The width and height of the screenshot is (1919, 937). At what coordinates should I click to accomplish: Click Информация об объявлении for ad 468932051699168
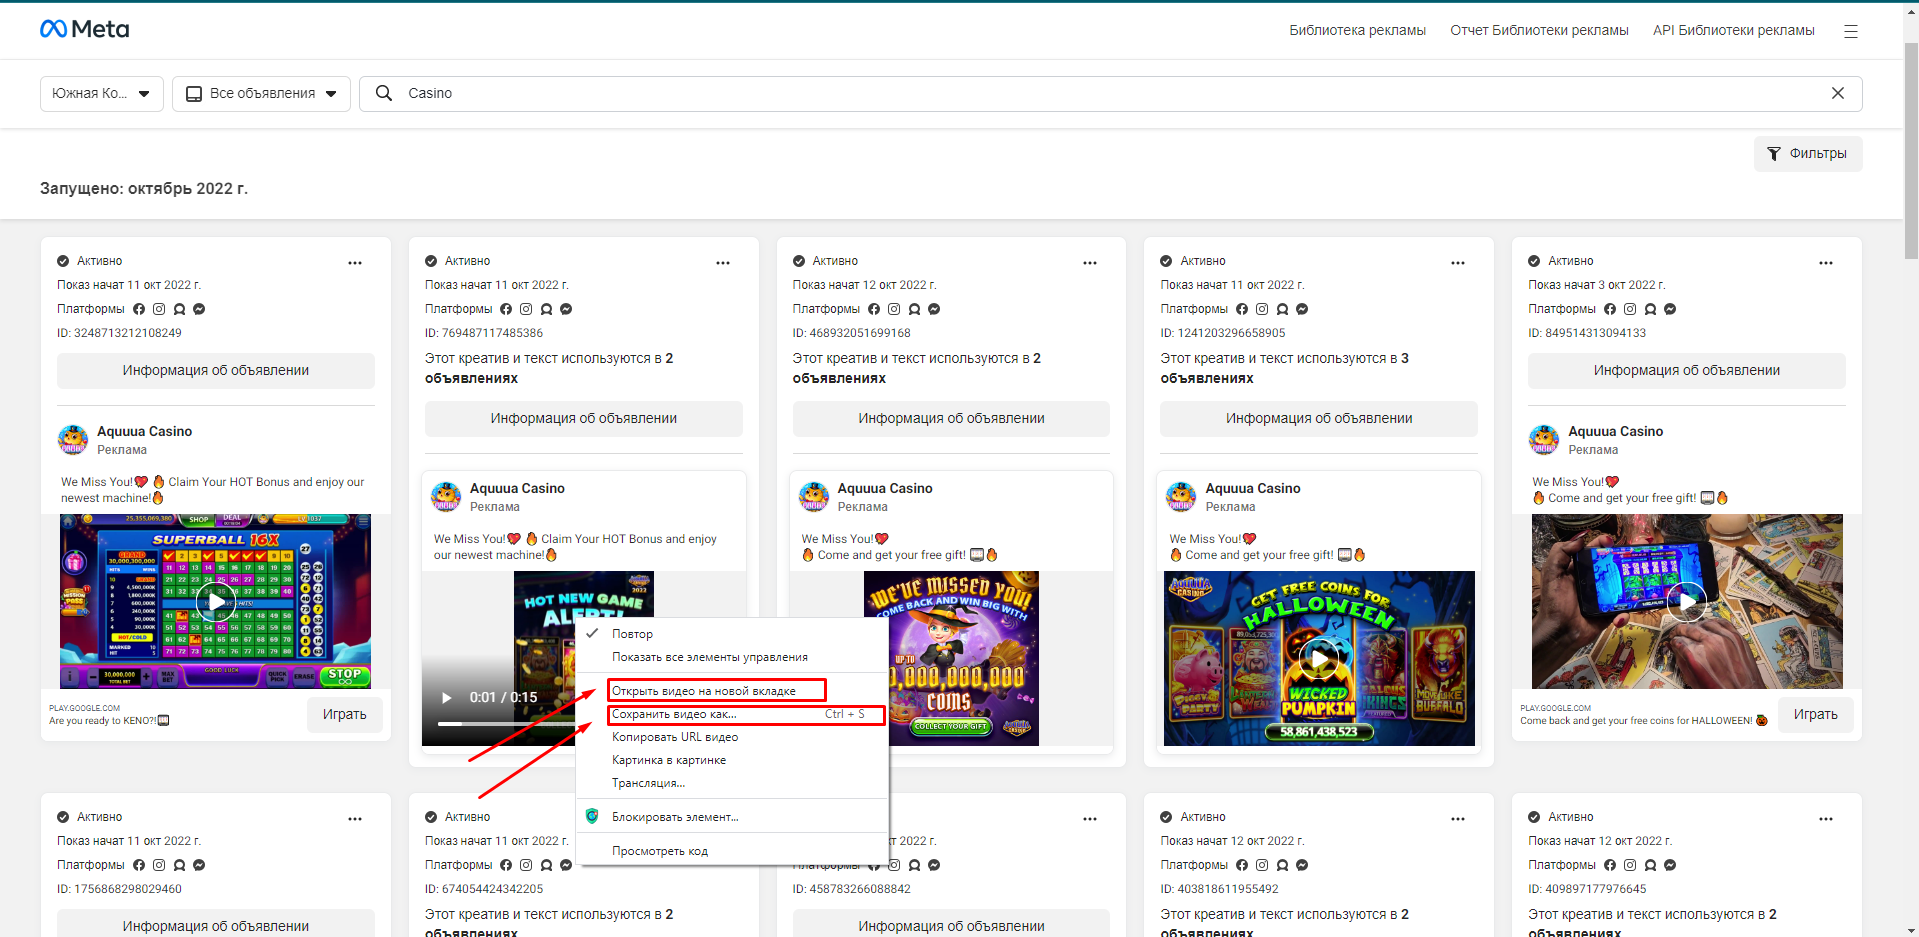coord(951,418)
